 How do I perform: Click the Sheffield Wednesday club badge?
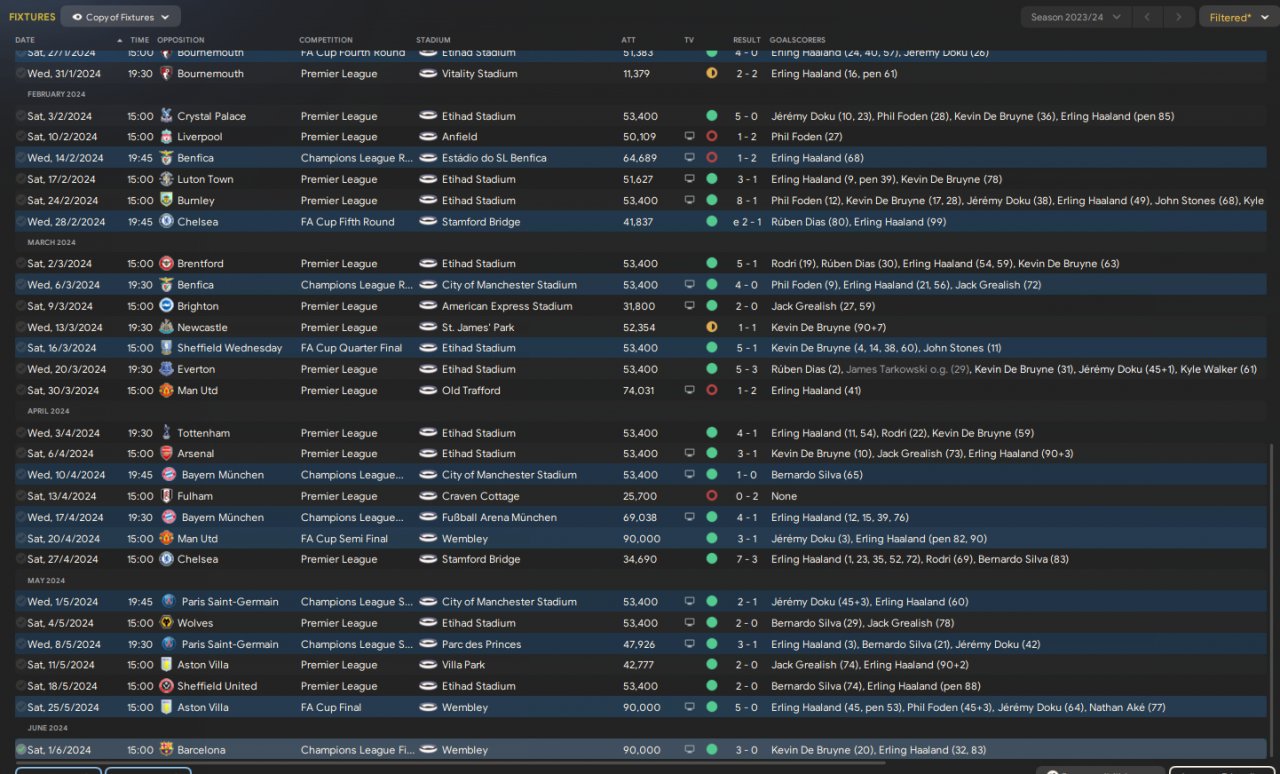point(166,348)
